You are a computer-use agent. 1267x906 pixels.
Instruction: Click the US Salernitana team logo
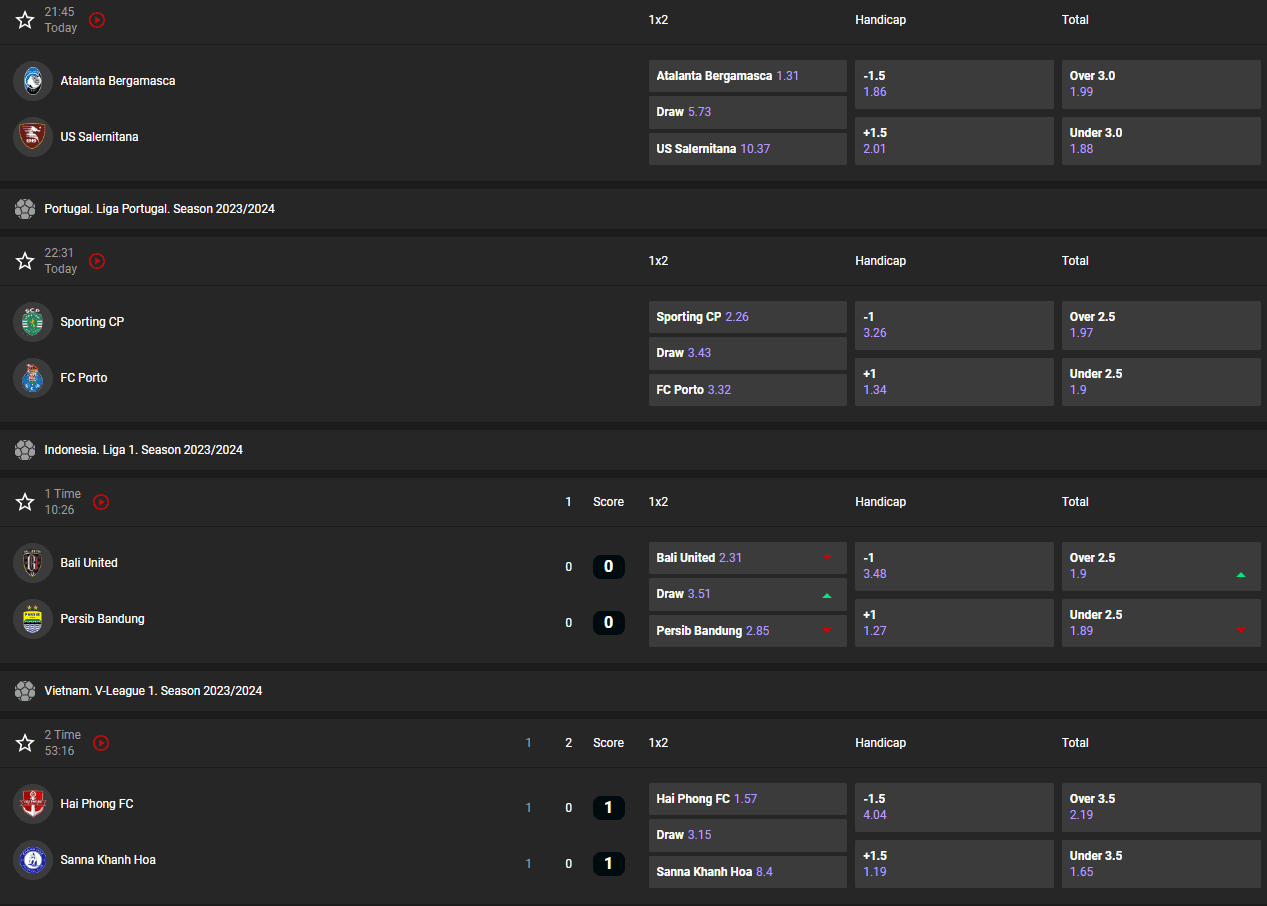point(33,137)
